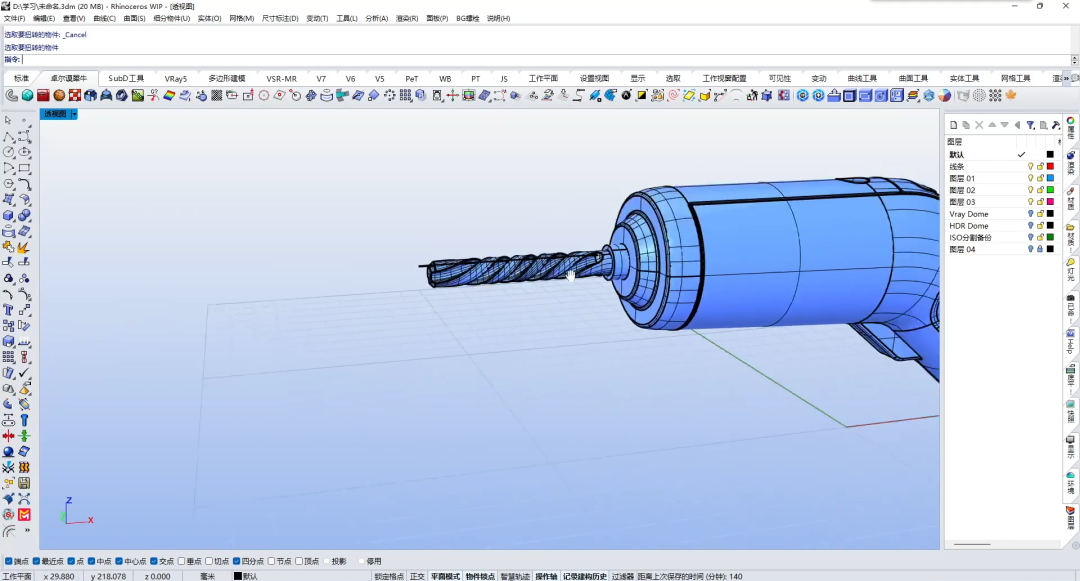The image size is (1080, 581).
Task: Click the 3x3 dot array icon
Action: click(405, 96)
